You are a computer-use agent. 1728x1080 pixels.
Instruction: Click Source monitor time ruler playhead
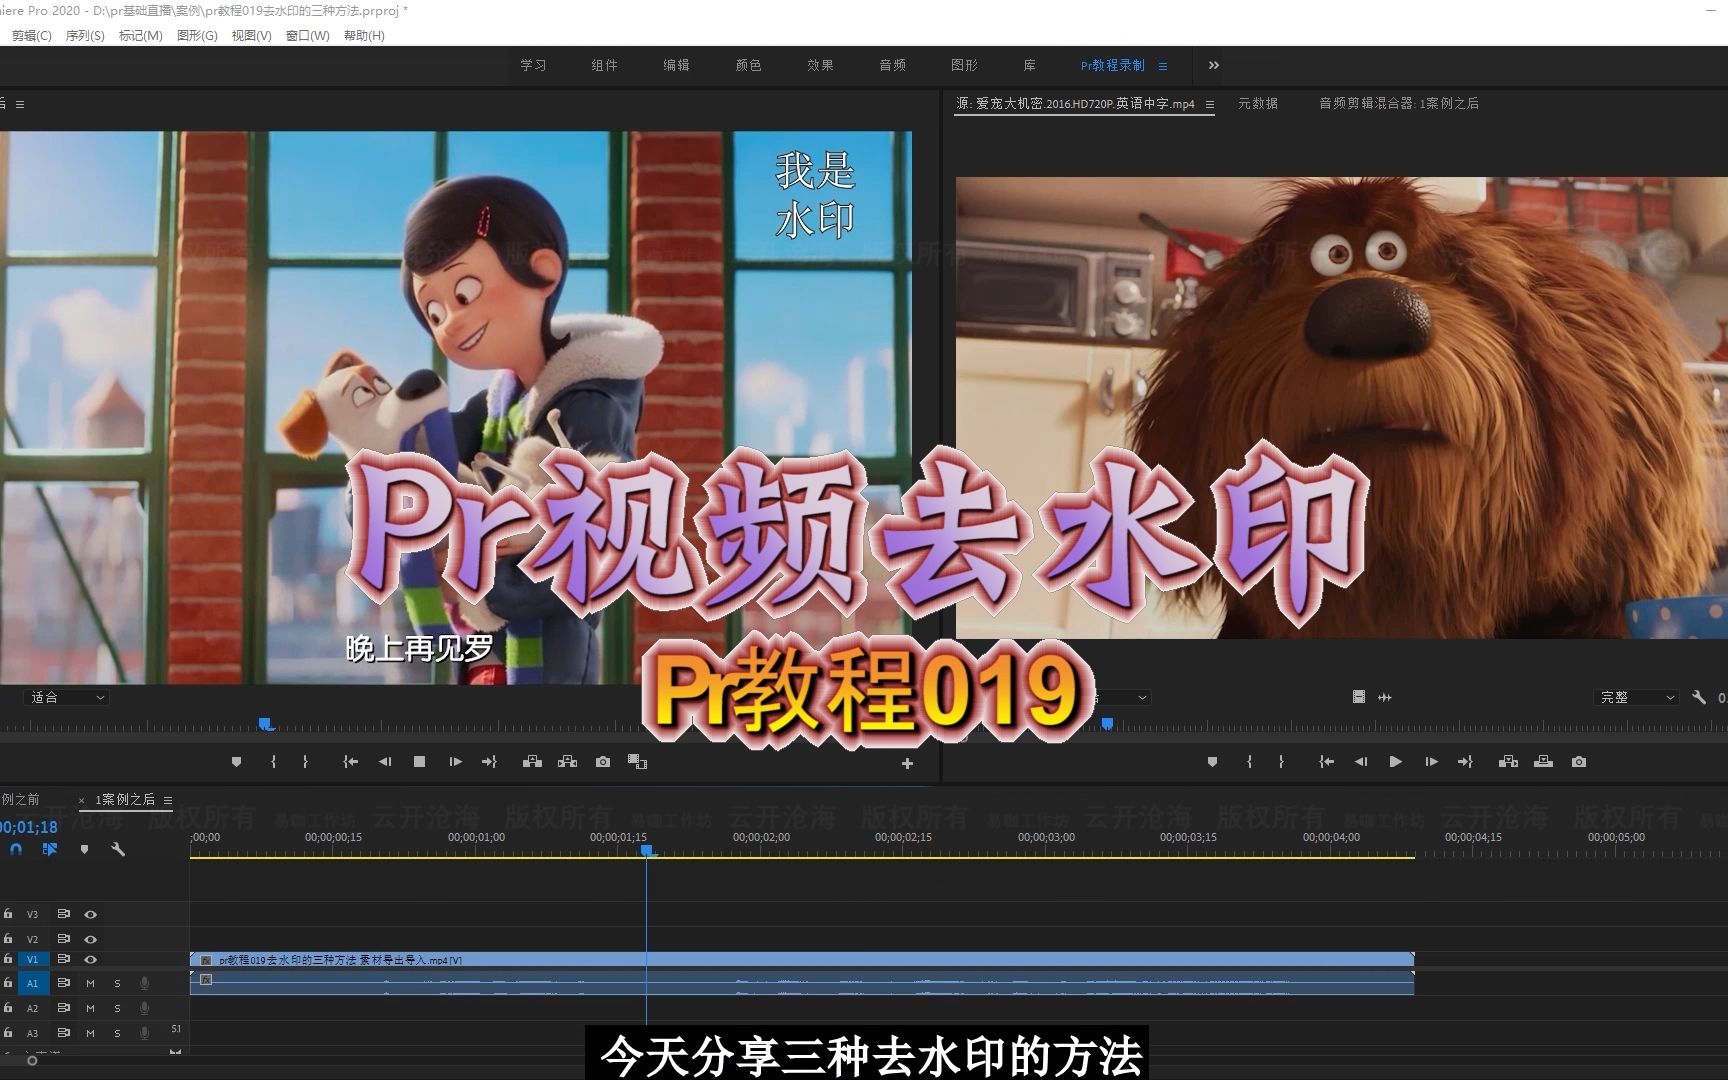tap(1107, 723)
